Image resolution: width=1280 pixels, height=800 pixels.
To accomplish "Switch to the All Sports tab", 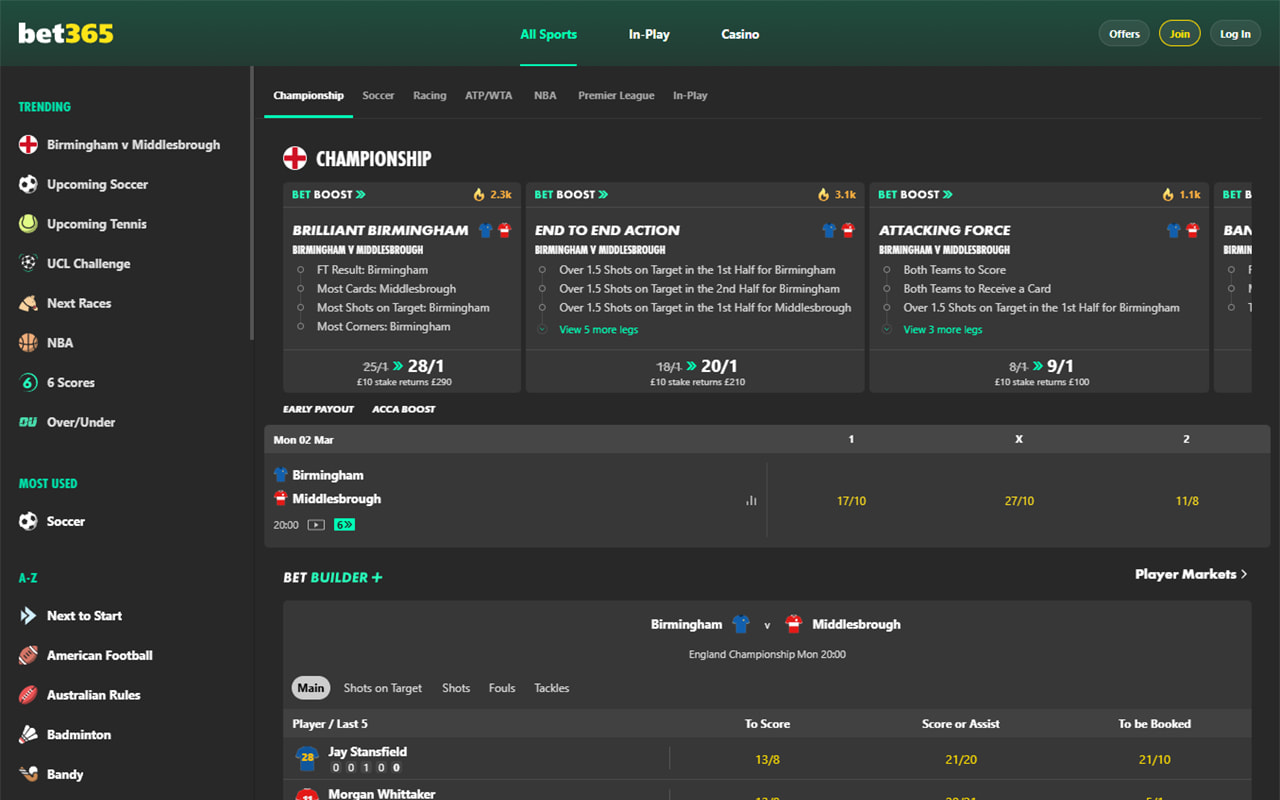I will (x=548, y=34).
